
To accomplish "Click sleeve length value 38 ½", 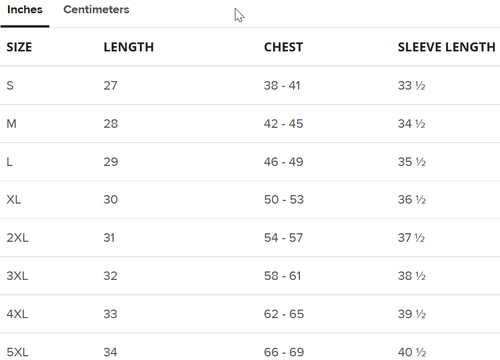I will coord(412,276).
